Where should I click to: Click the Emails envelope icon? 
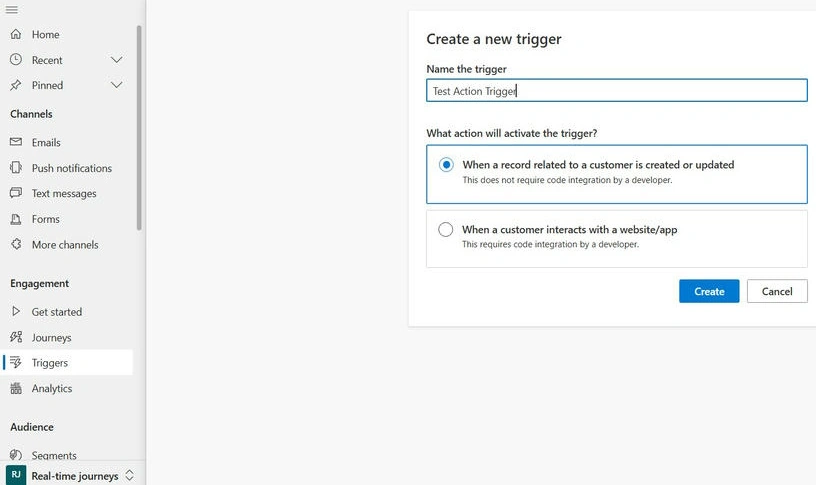(x=16, y=142)
